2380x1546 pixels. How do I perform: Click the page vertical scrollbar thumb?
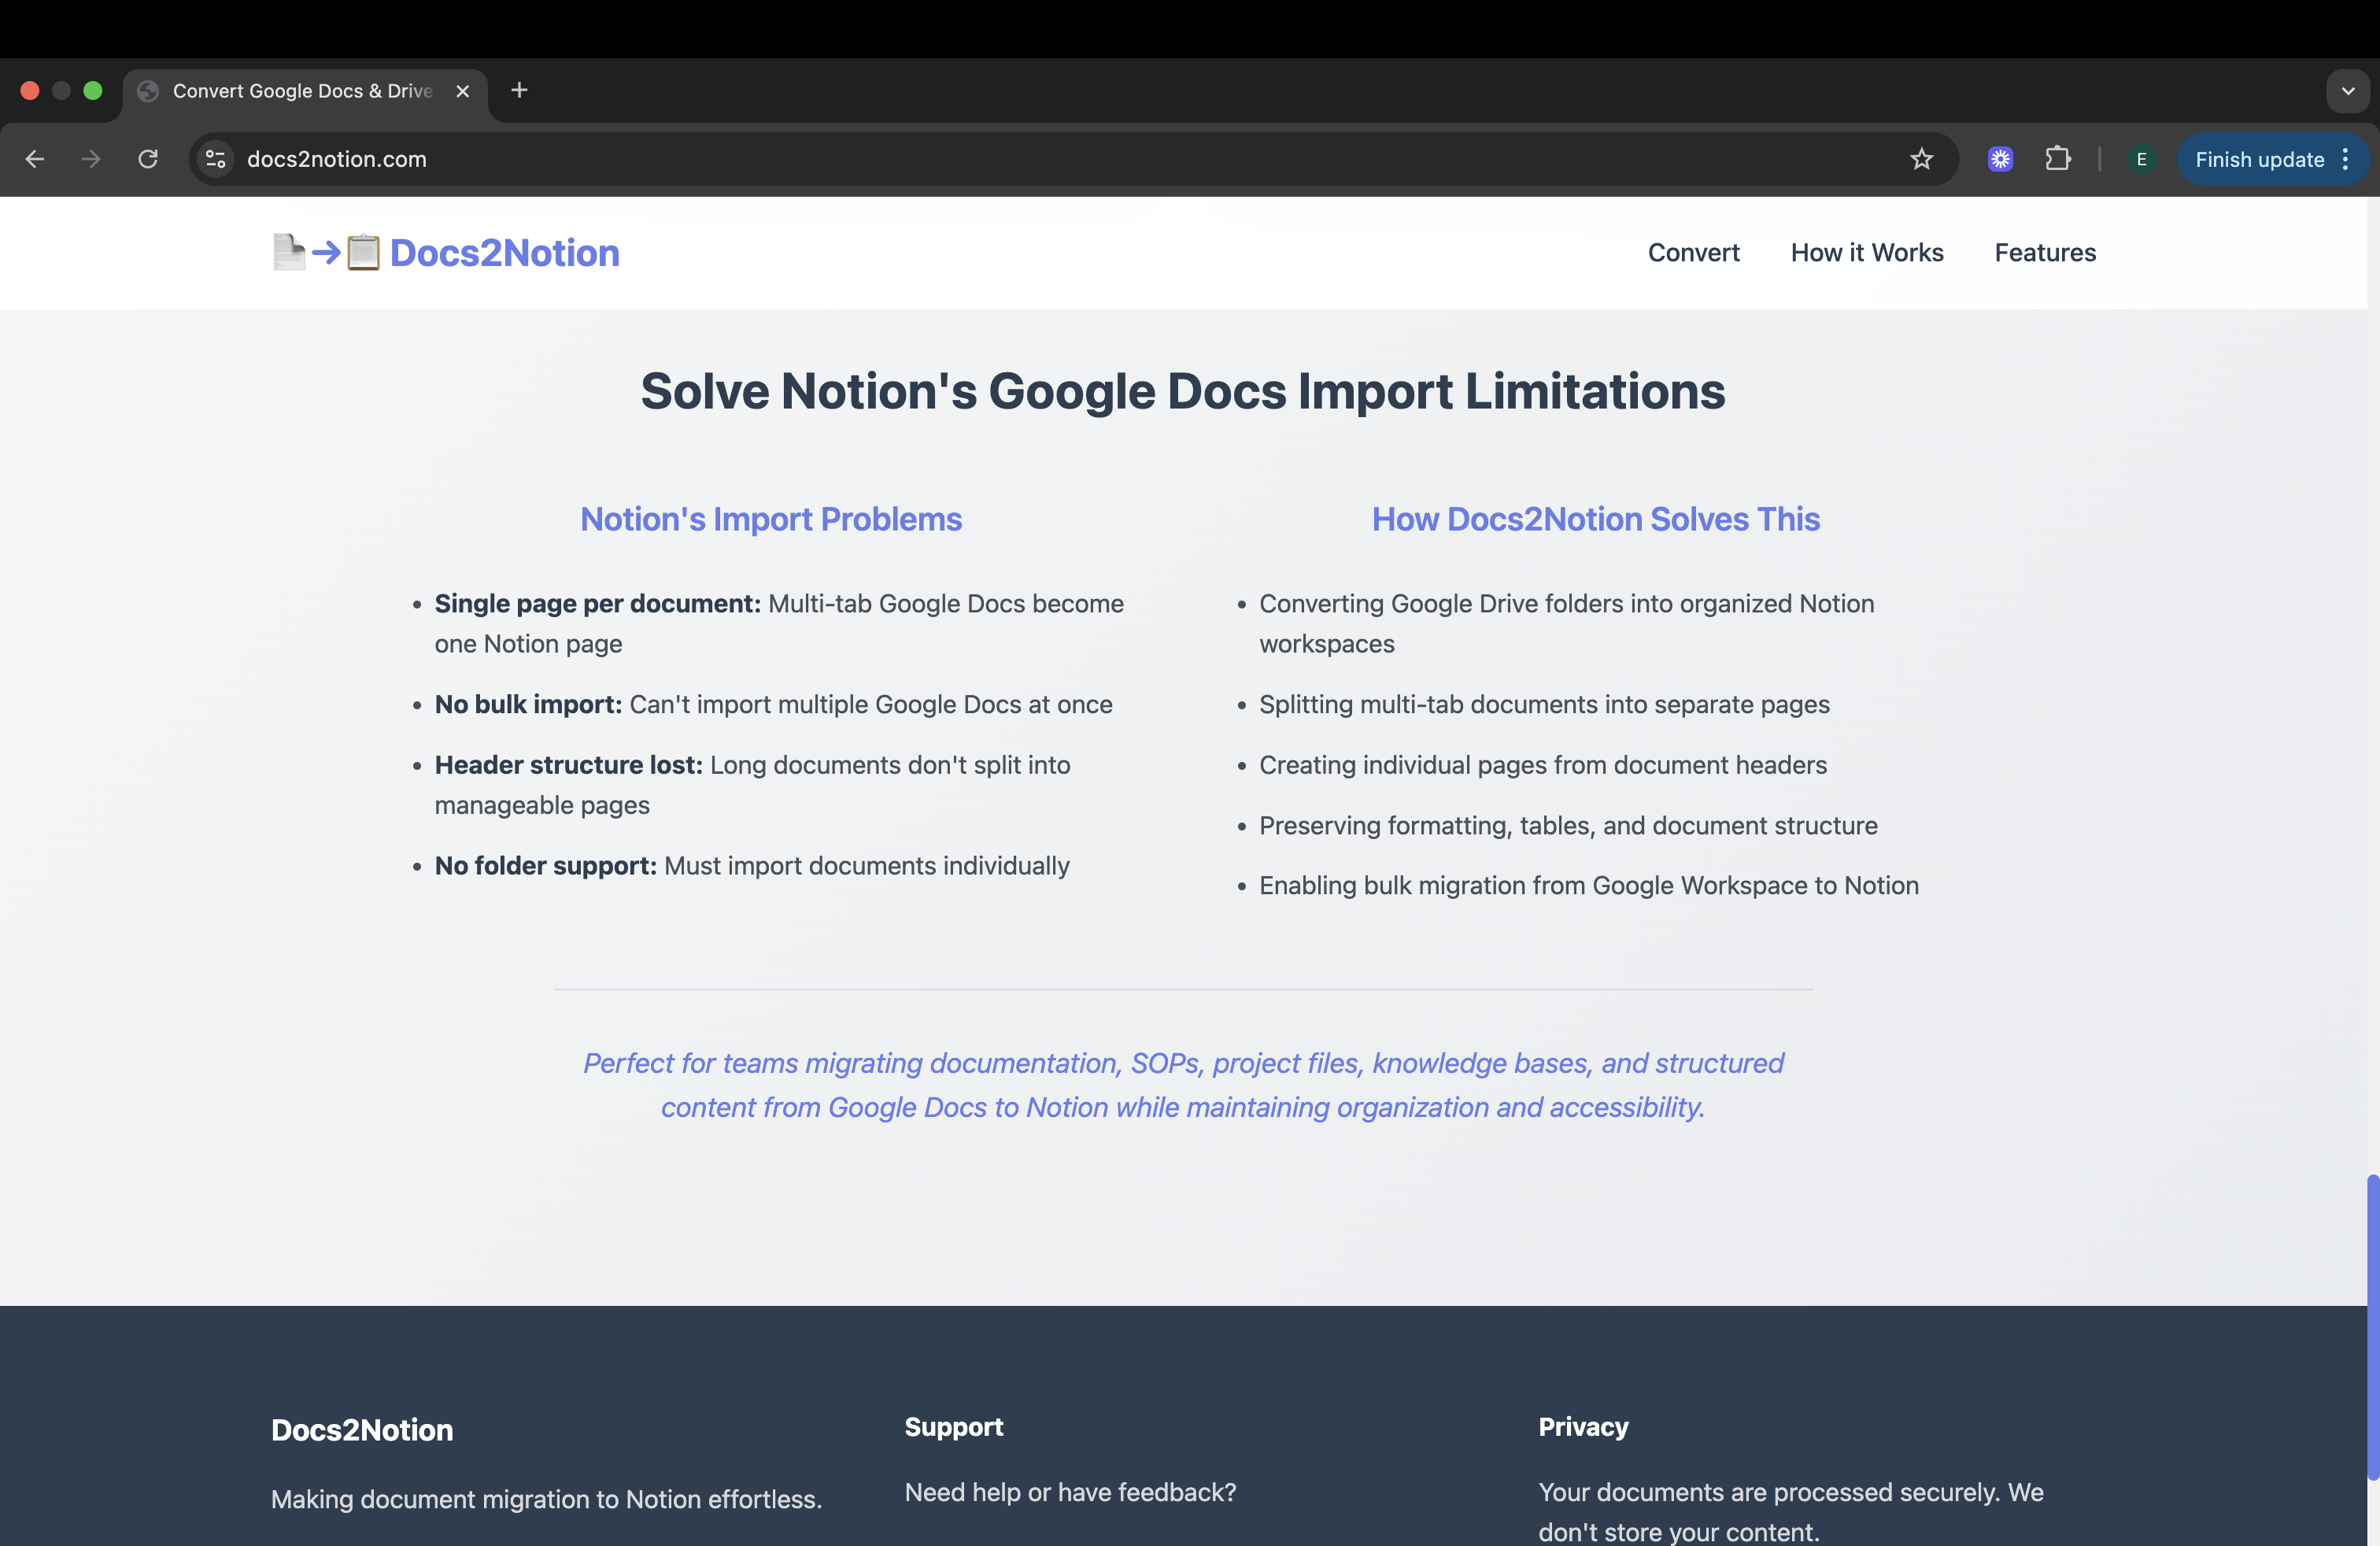[x=2372, y=1327]
